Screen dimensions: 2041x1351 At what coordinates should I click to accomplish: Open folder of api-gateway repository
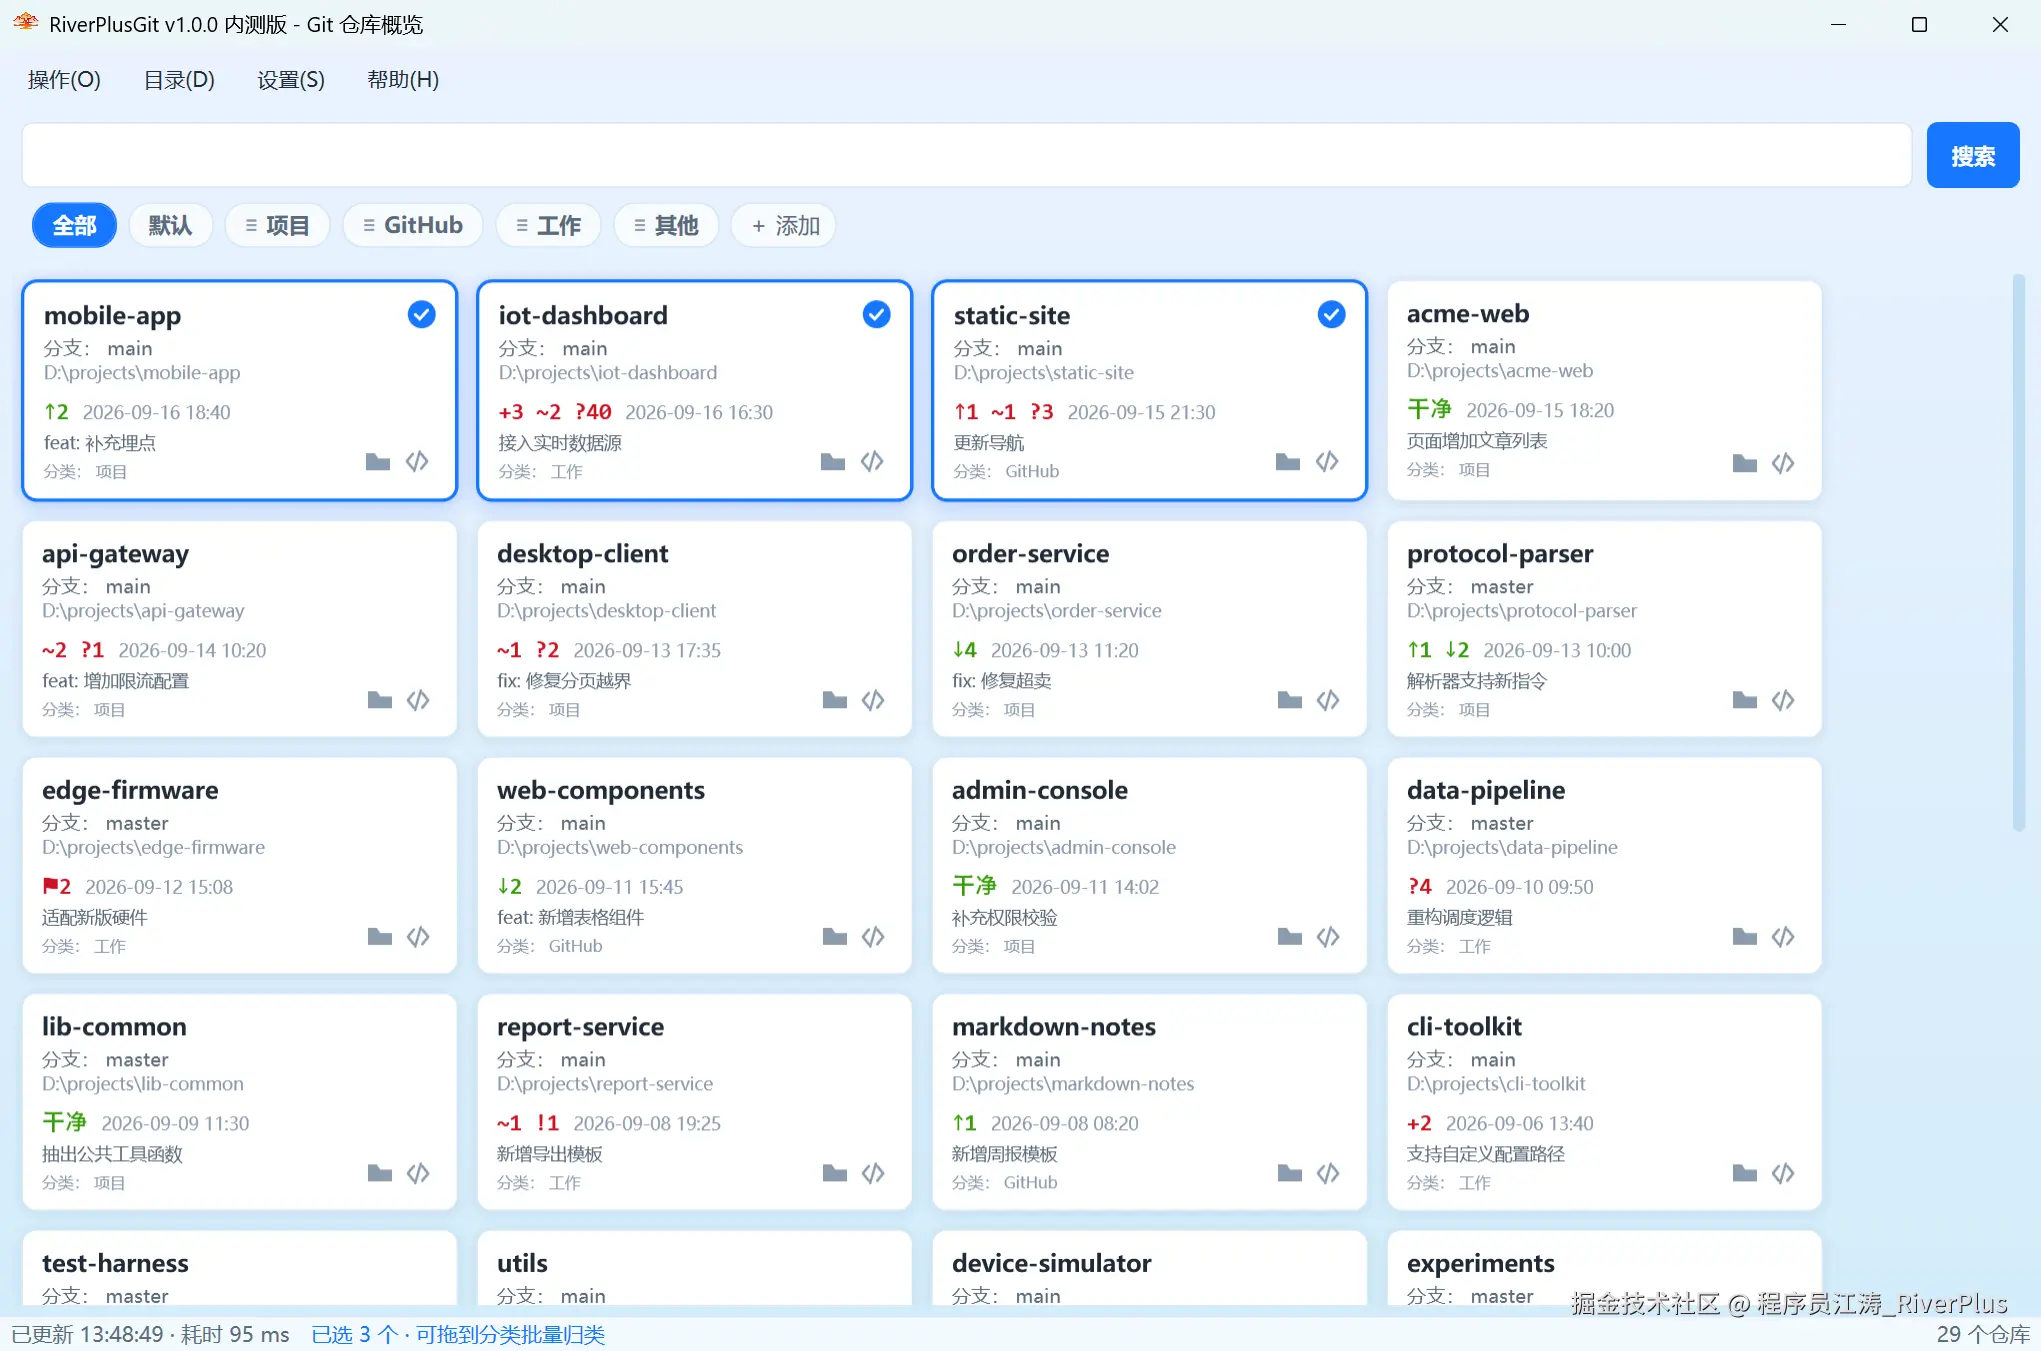[x=380, y=700]
